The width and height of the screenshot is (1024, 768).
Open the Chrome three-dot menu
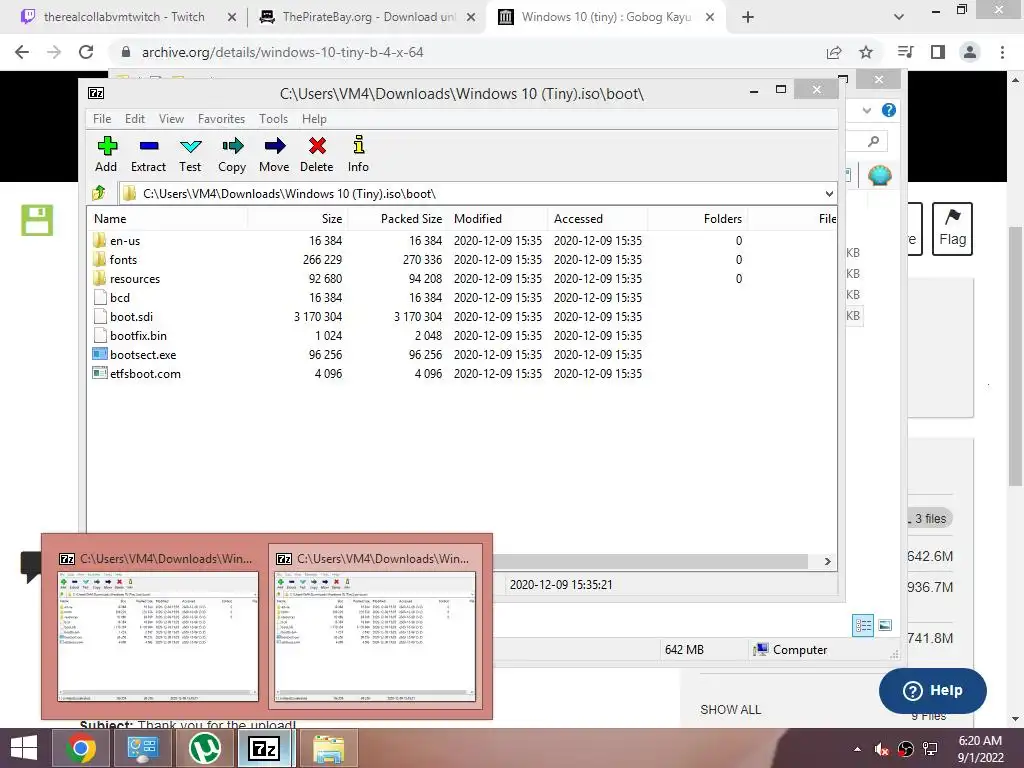pyautogui.click(x=1002, y=52)
